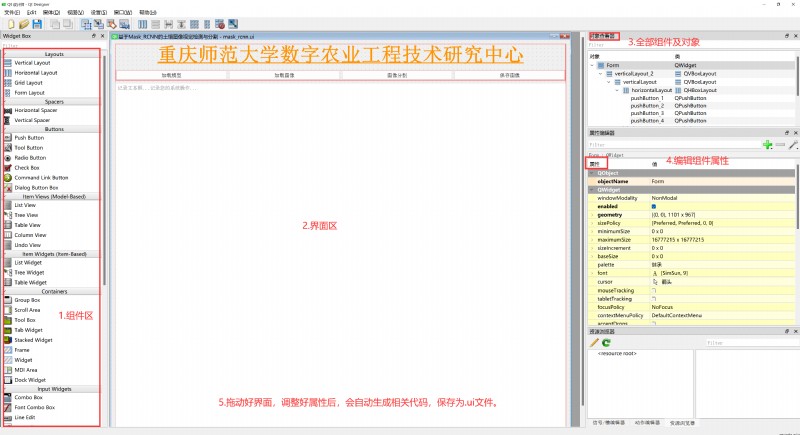Click the pencil edit resources icon
The height and width of the screenshot is (435, 800).
594,343
